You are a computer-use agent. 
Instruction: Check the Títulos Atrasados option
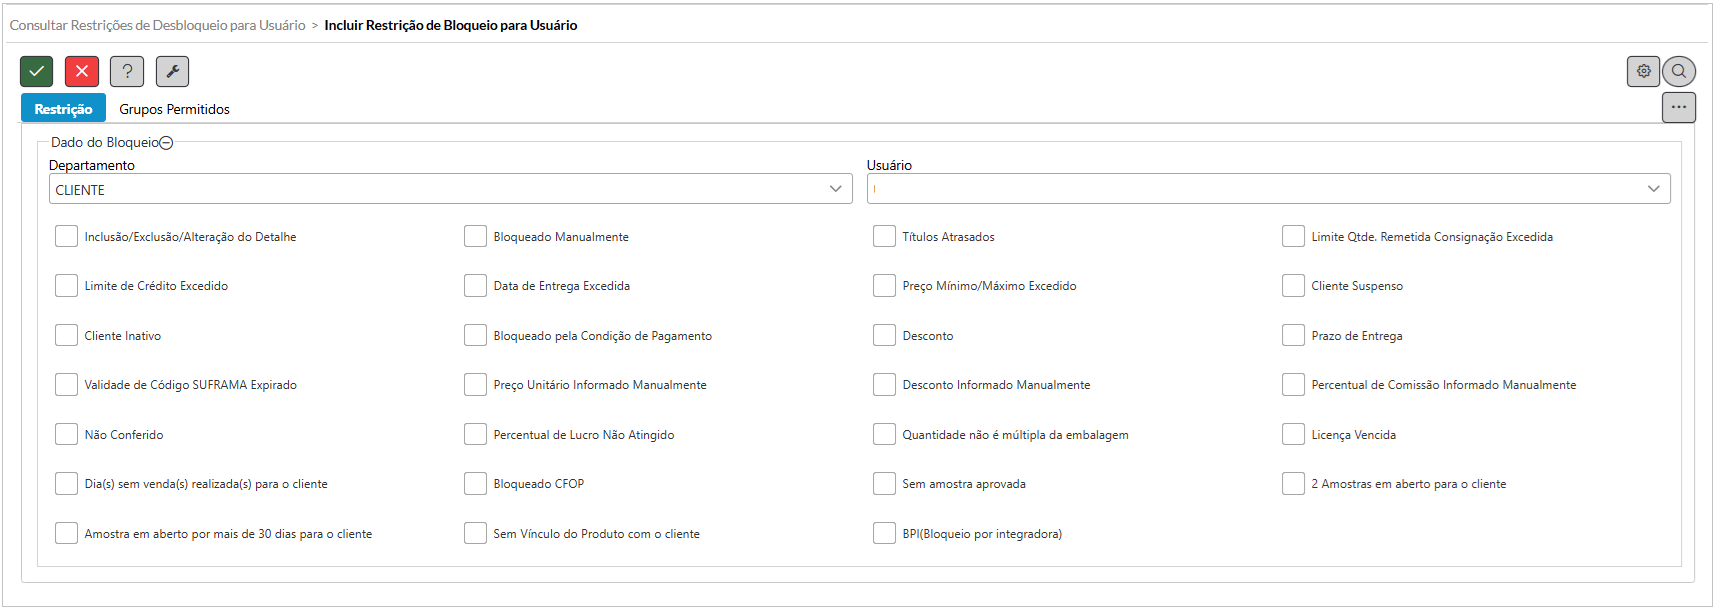click(x=884, y=236)
